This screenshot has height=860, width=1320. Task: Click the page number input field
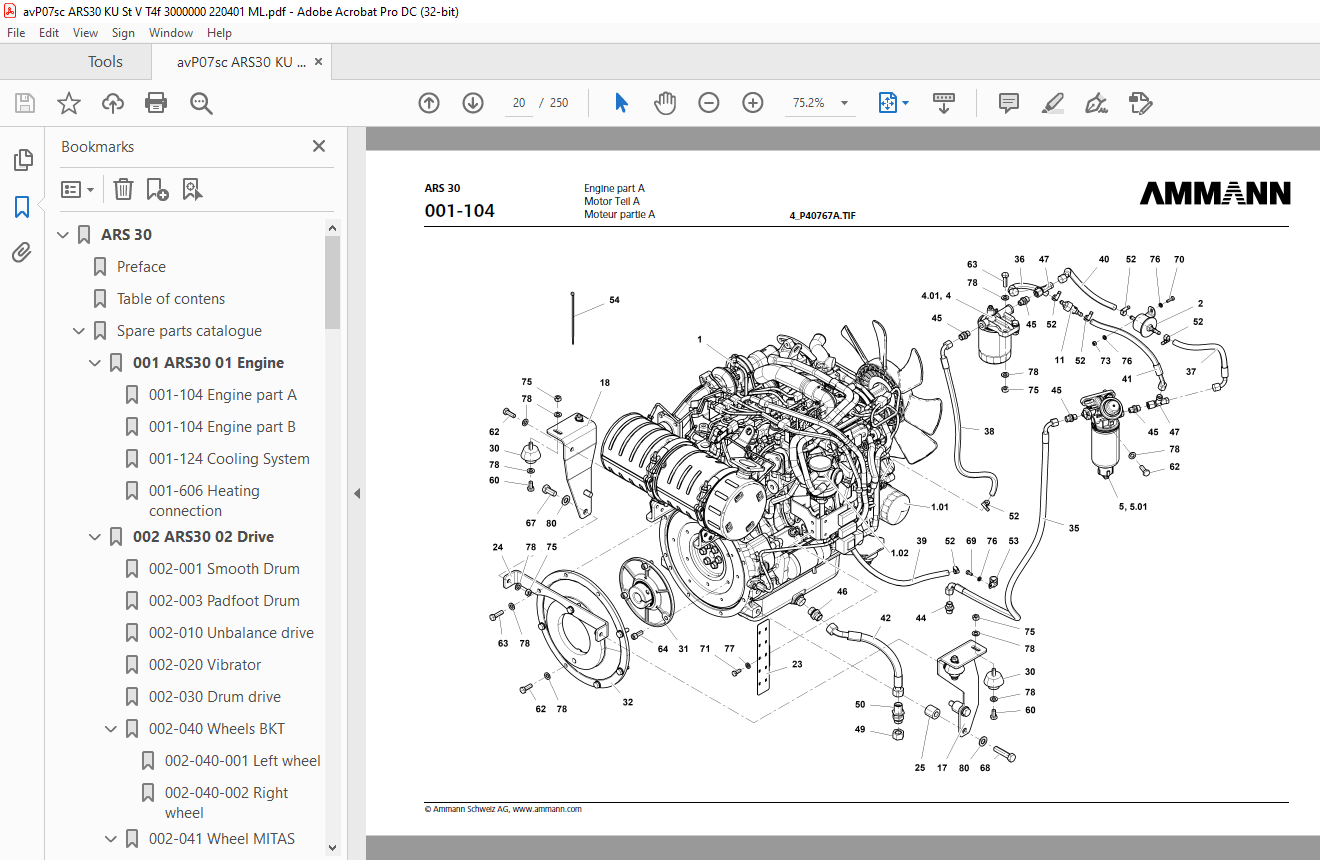[519, 103]
